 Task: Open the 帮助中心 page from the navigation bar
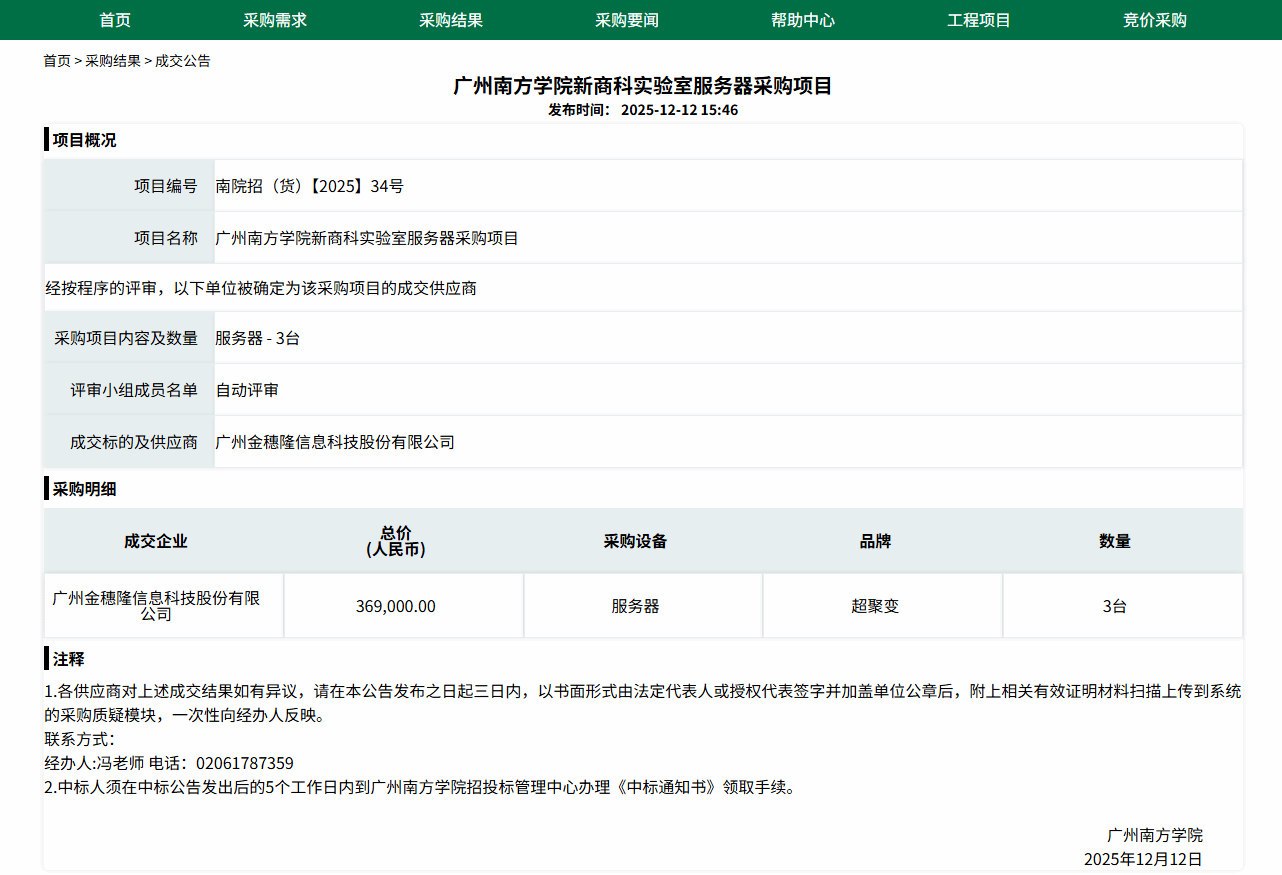coord(803,20)
